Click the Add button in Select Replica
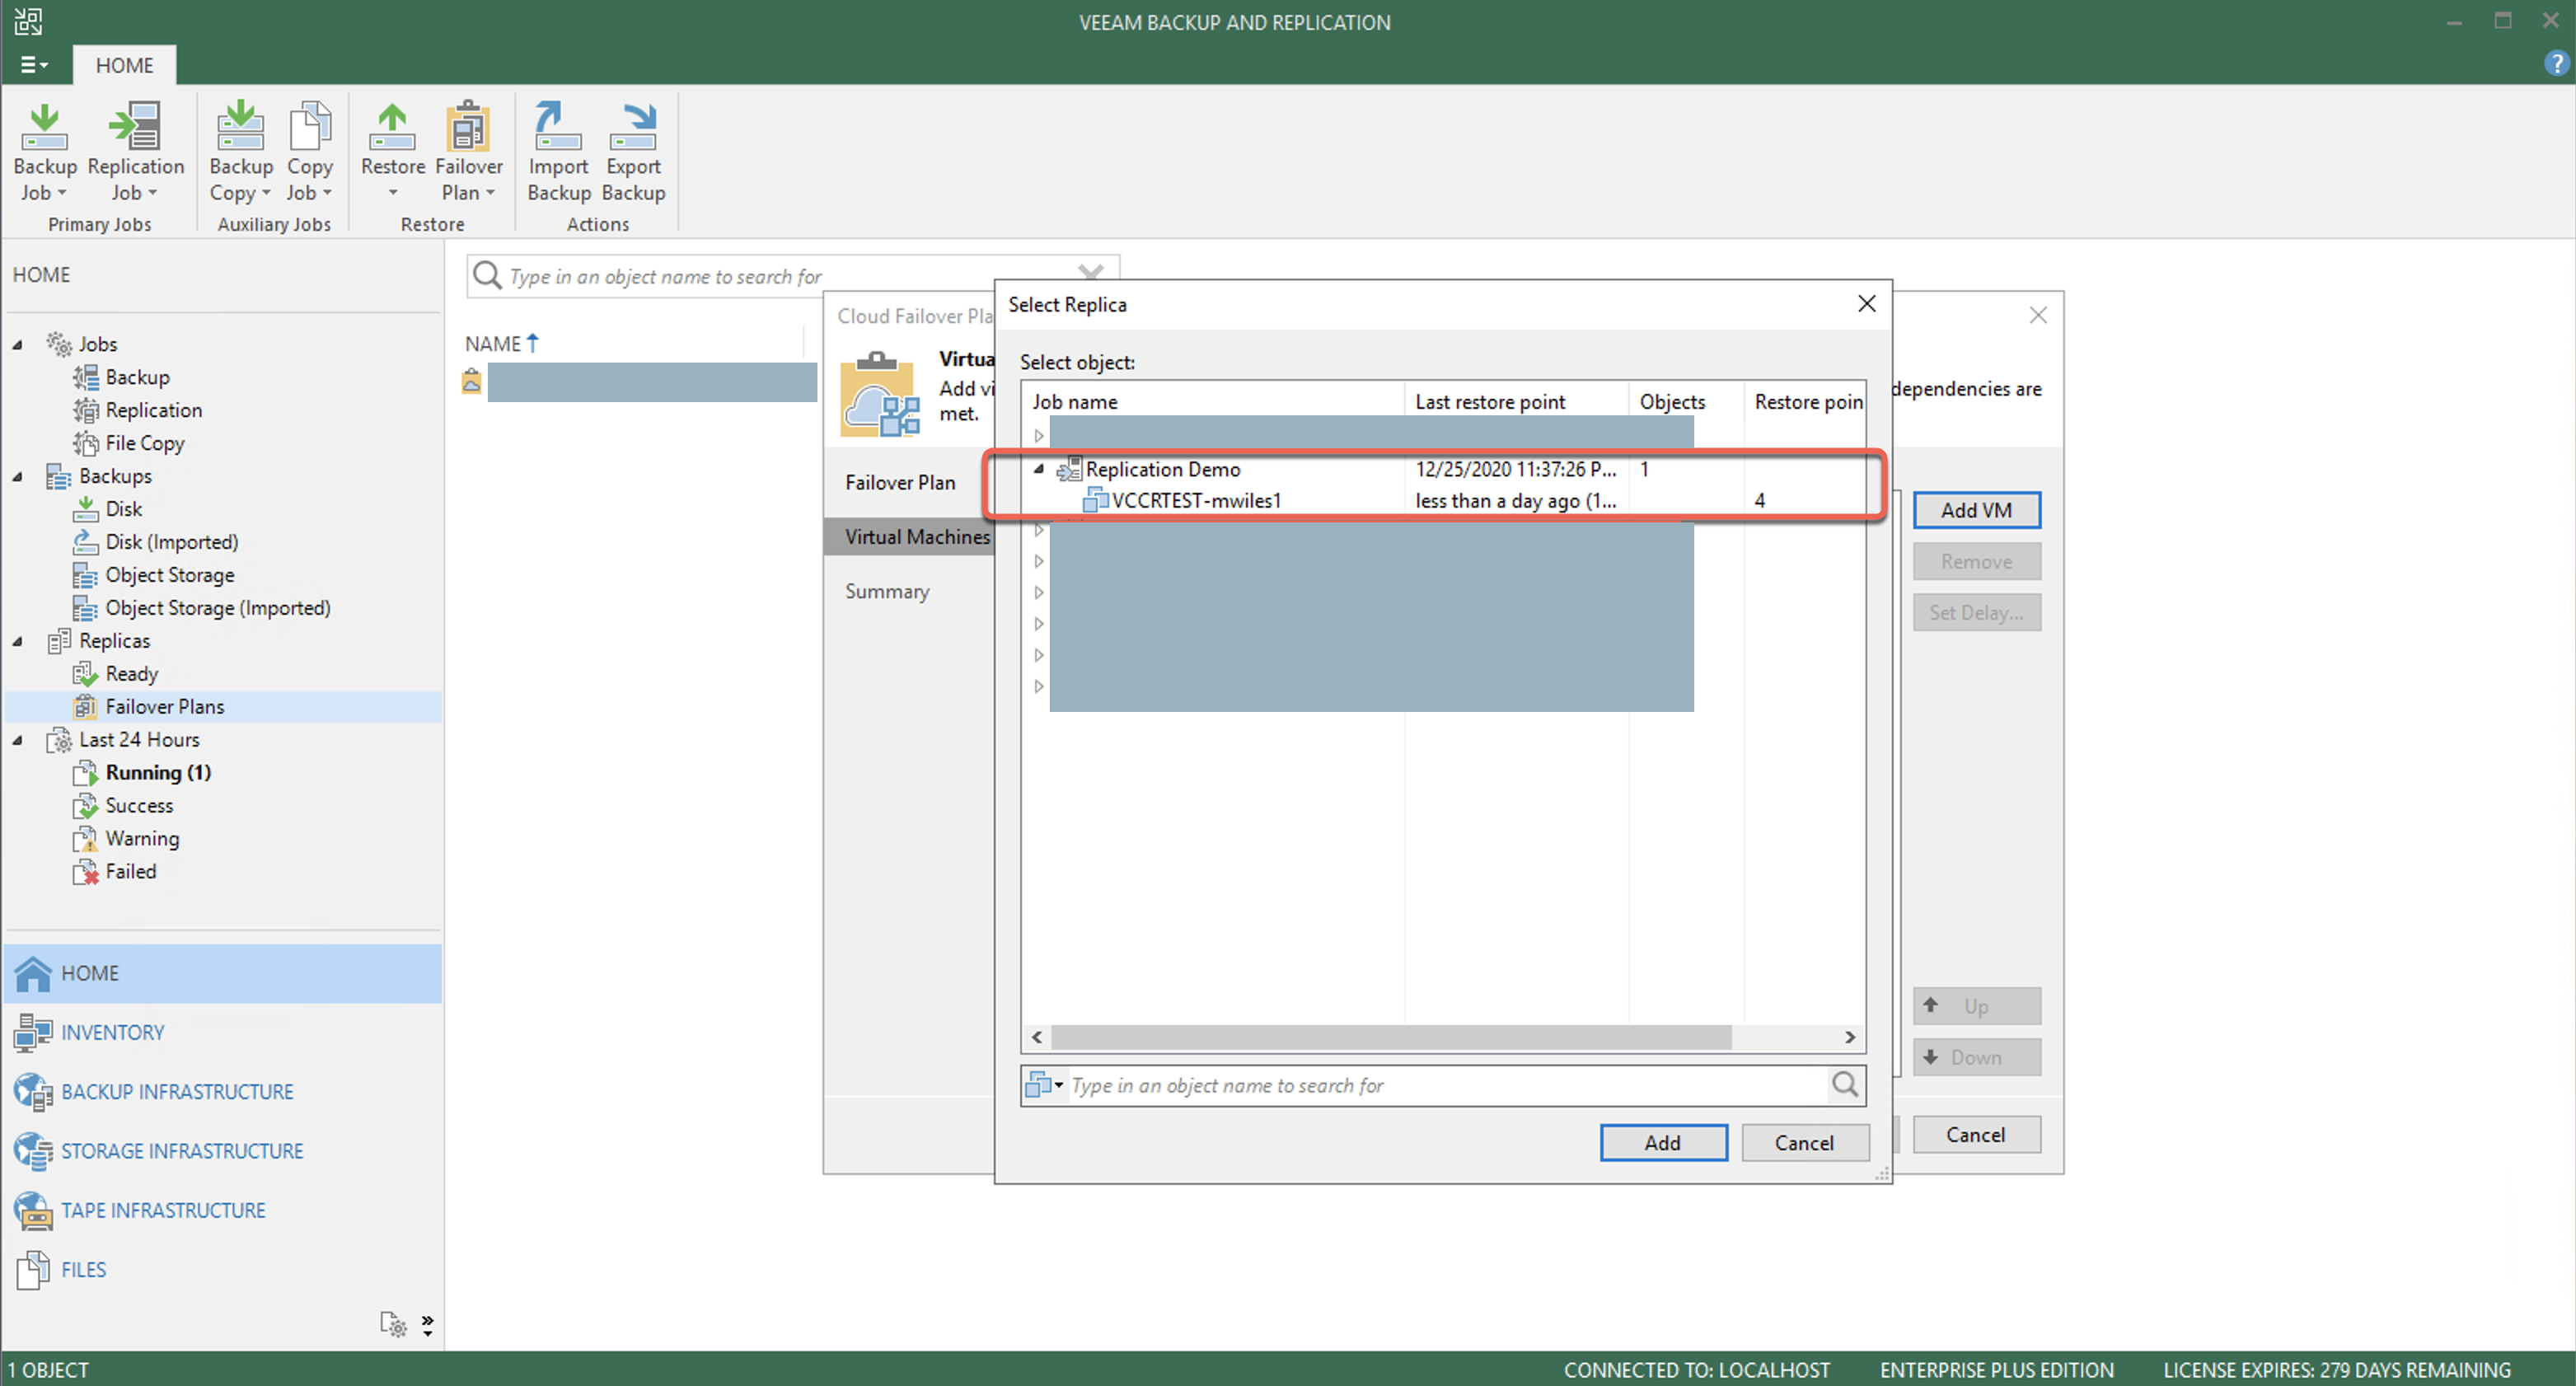This screenshot has width=2576, height=1386. 1662,1142
